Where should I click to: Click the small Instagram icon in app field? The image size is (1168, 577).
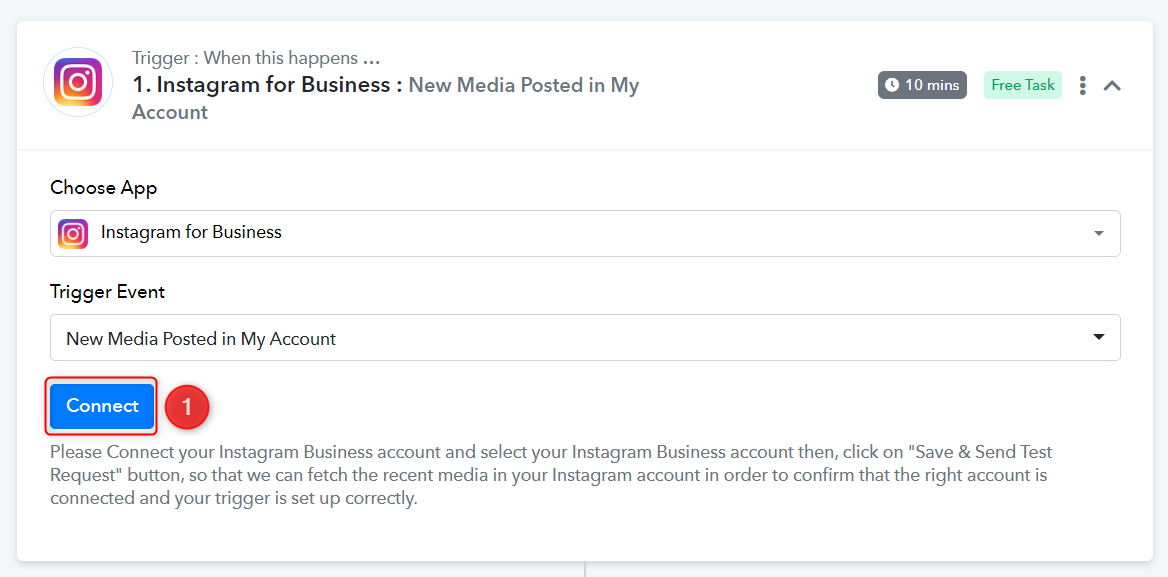pyautogui.click(x=73, y=233)
